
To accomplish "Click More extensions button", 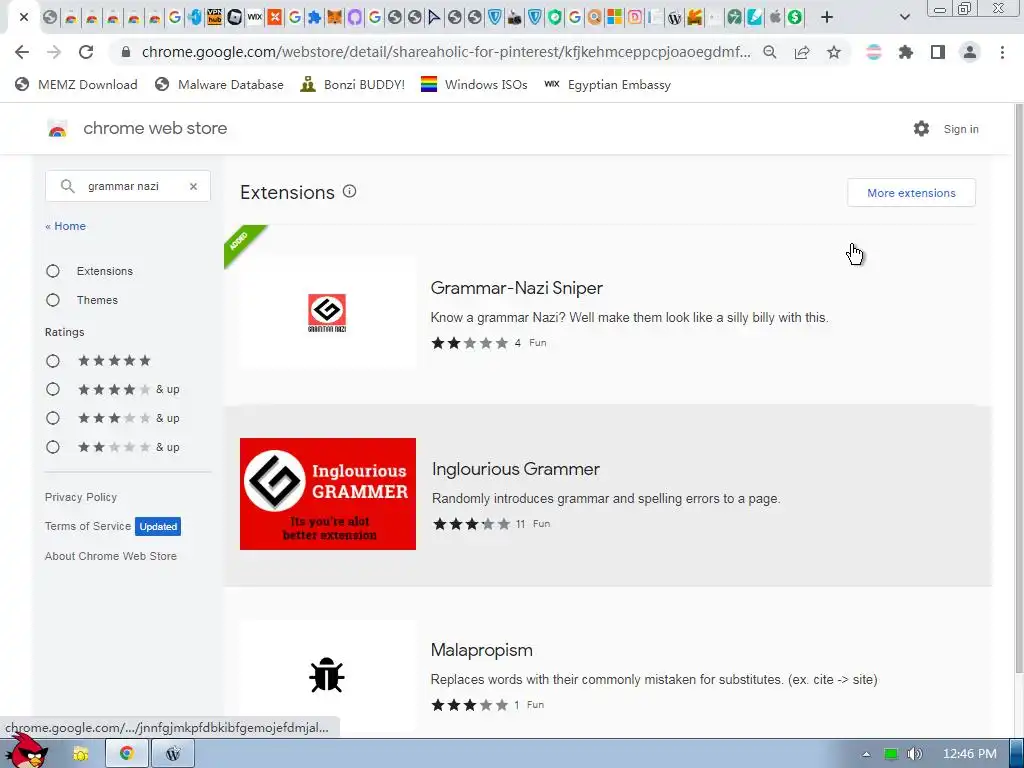I will pyautogui.click(x=911, y=193).
